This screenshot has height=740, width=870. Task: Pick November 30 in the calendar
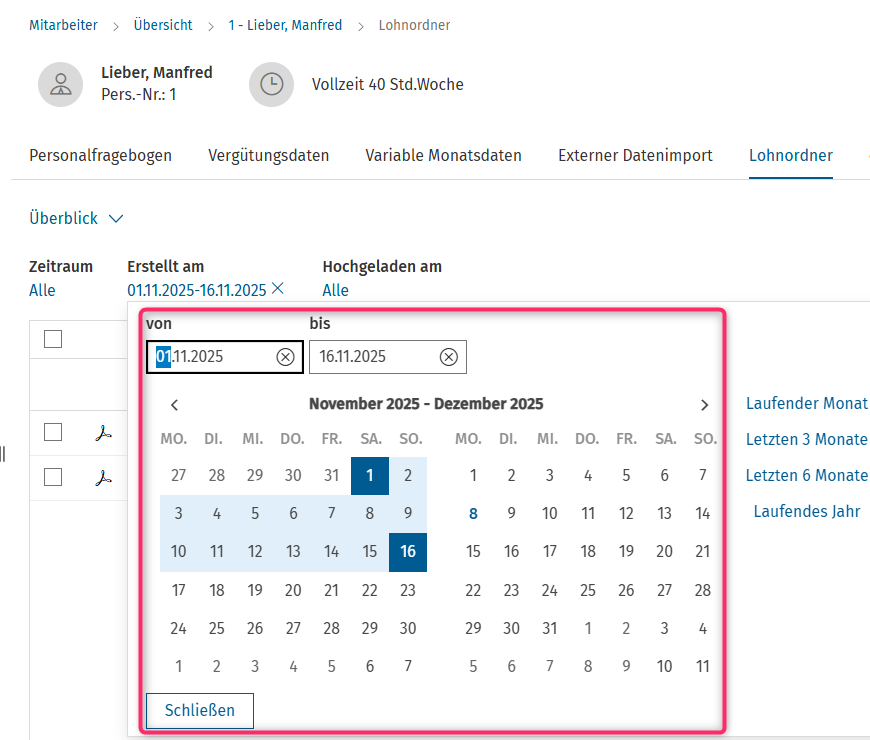click(408, 629)
